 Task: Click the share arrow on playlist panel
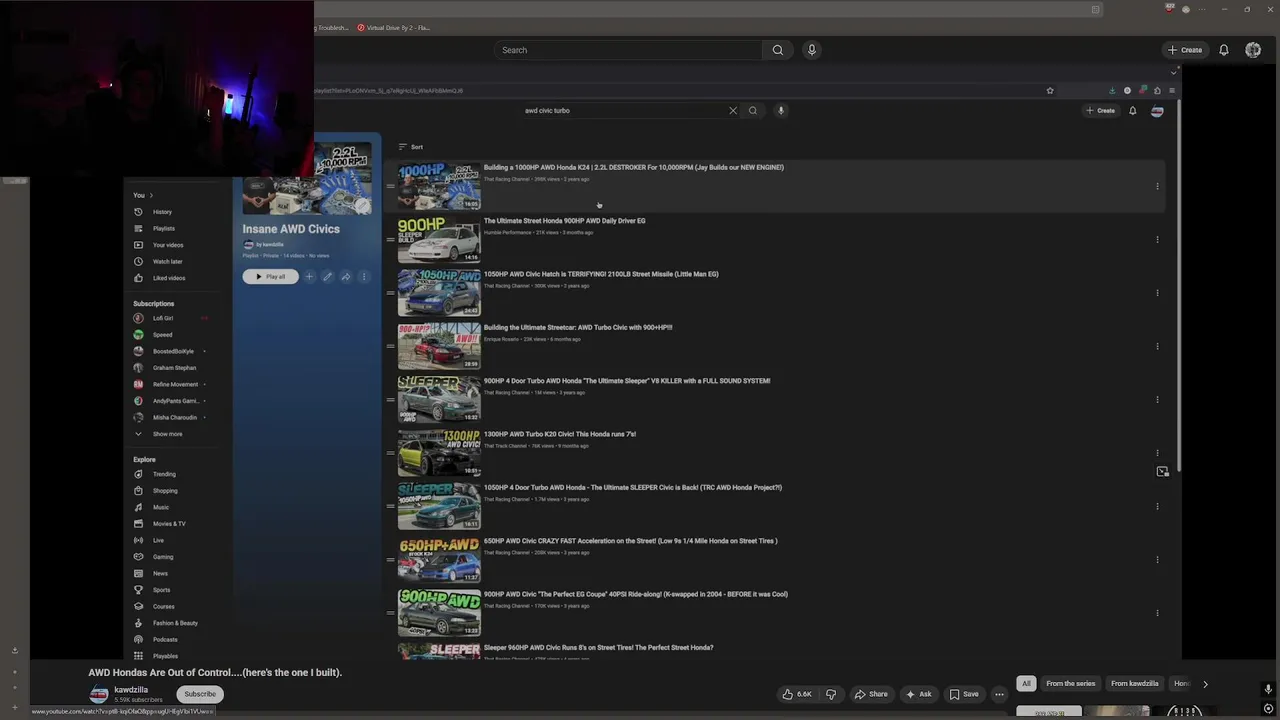tap(345, 277)
